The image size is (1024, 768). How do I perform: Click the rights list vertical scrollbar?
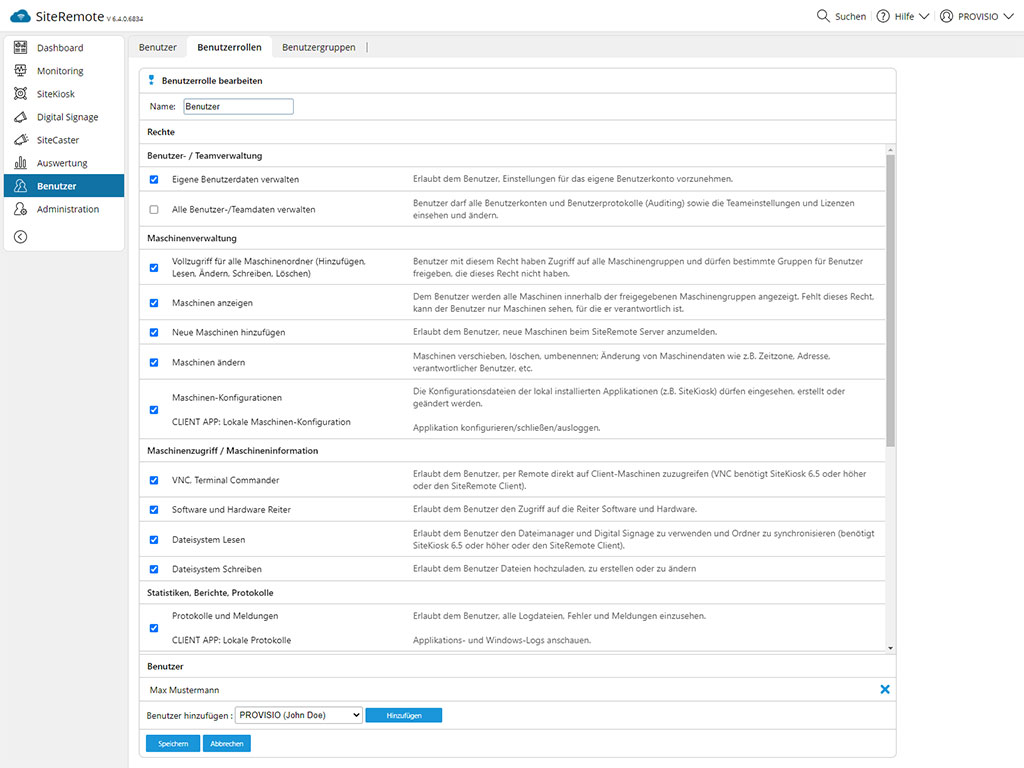(890, 300)
